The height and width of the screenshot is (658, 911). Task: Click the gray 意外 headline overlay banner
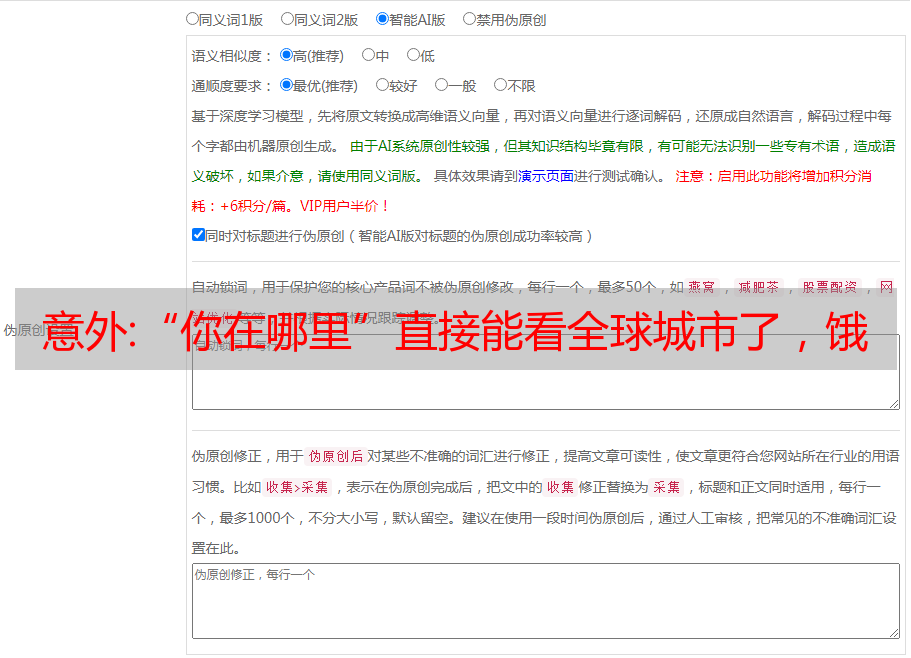click(455, 330)
